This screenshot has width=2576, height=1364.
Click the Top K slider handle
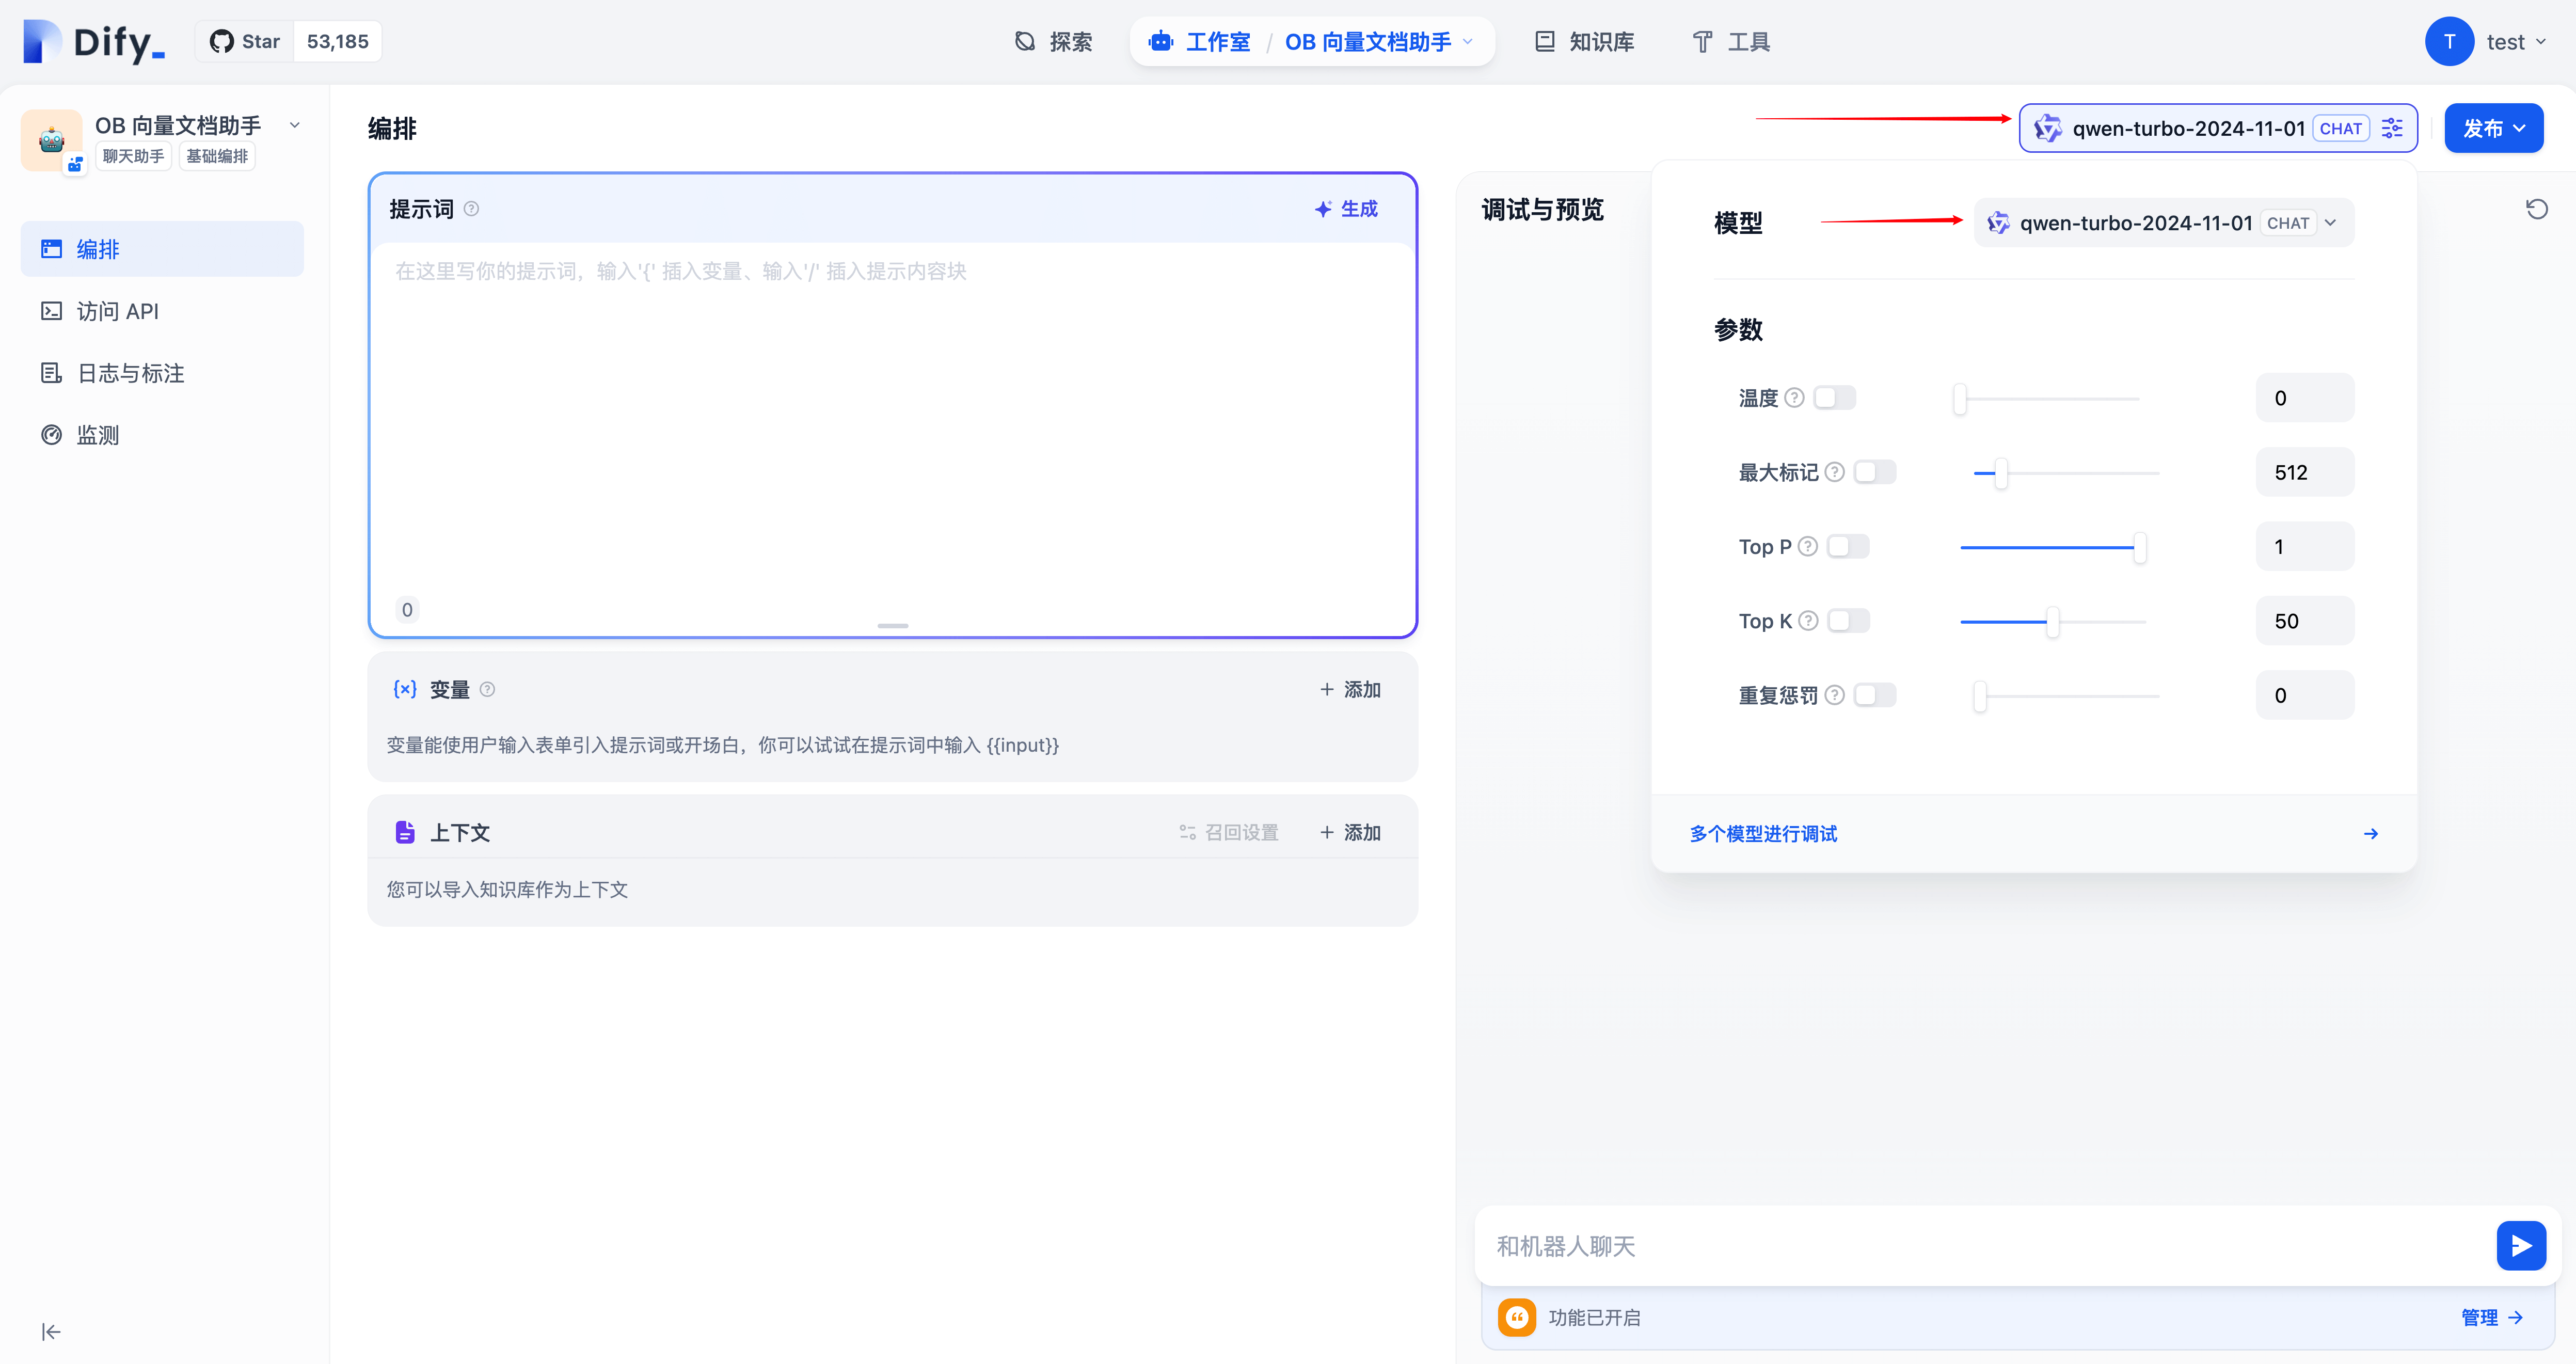2053,622
